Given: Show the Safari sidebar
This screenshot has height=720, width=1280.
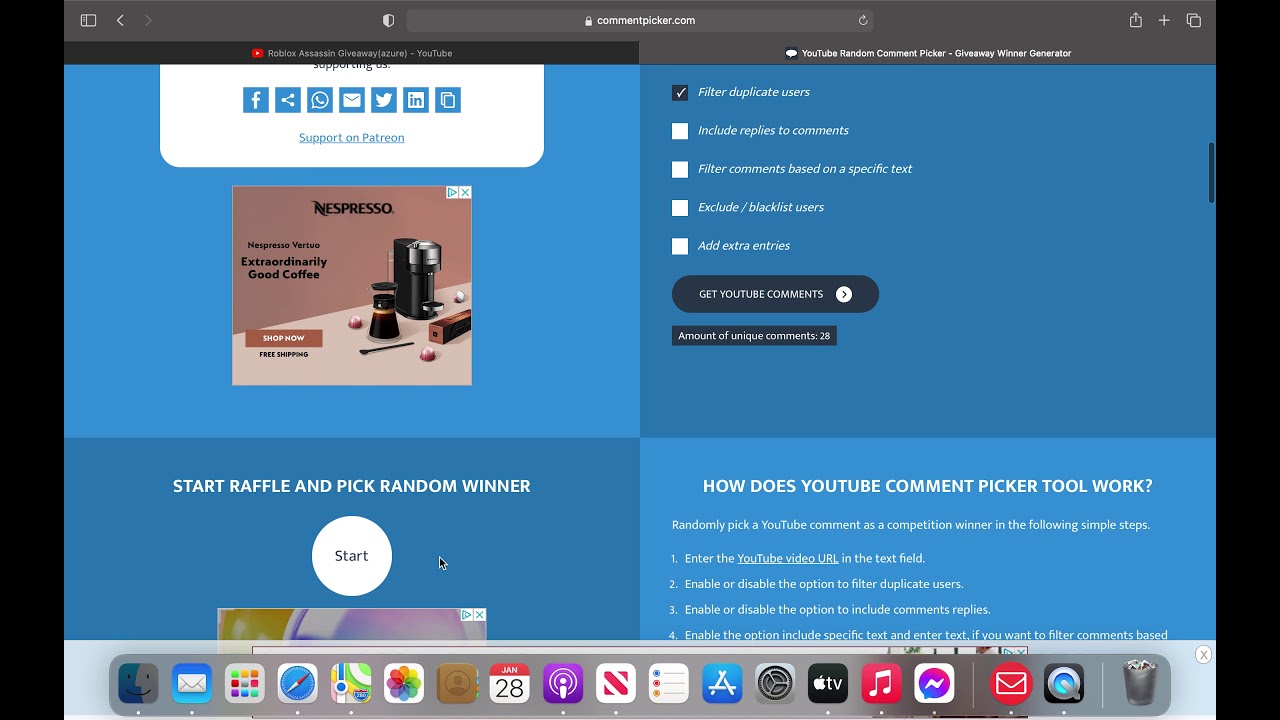Looking at the screenshot, I should 88,20.
